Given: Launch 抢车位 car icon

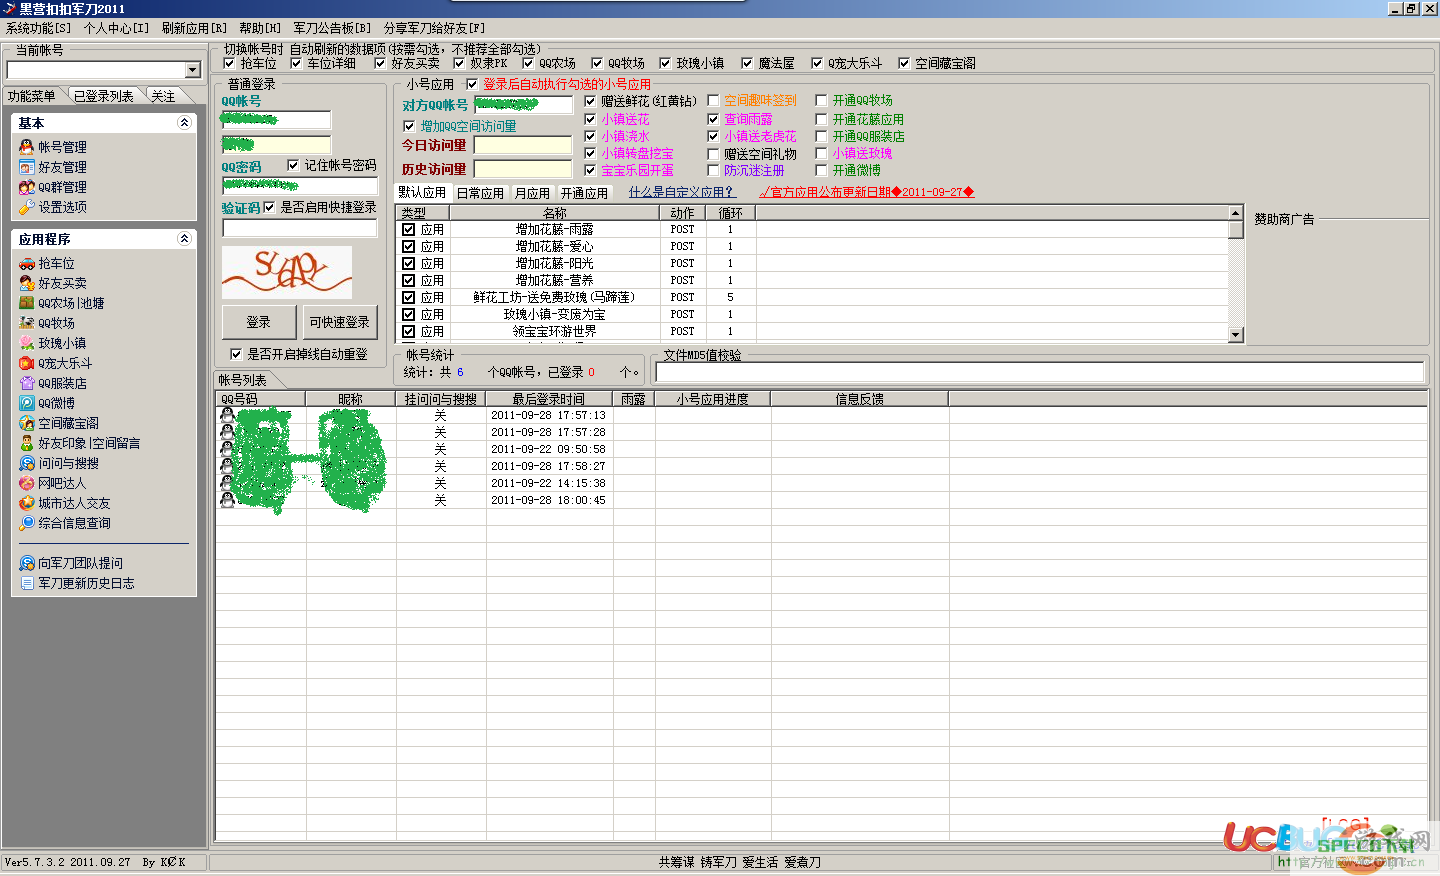Looking at the screenshot, I should coord(27,263).
